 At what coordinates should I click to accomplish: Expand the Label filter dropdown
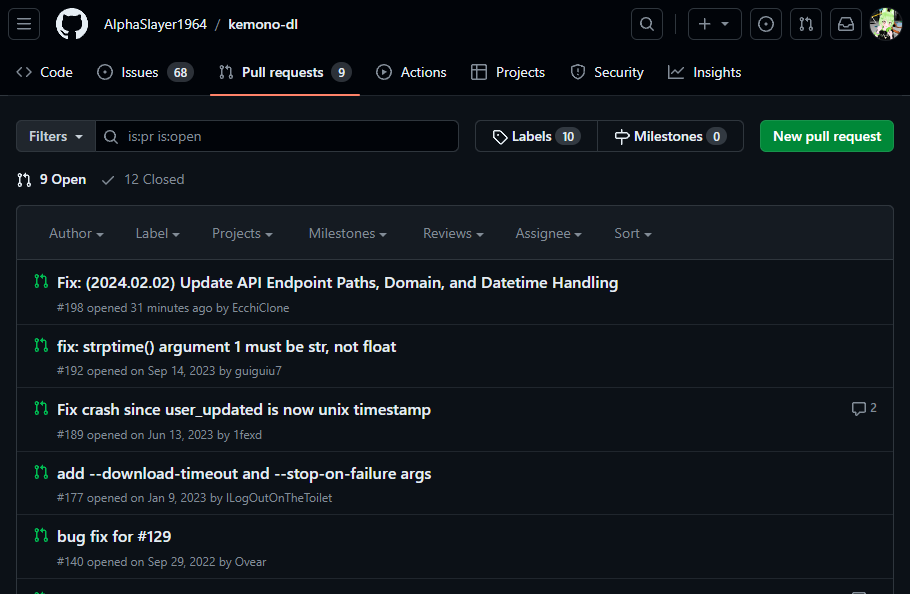[157, 233]
